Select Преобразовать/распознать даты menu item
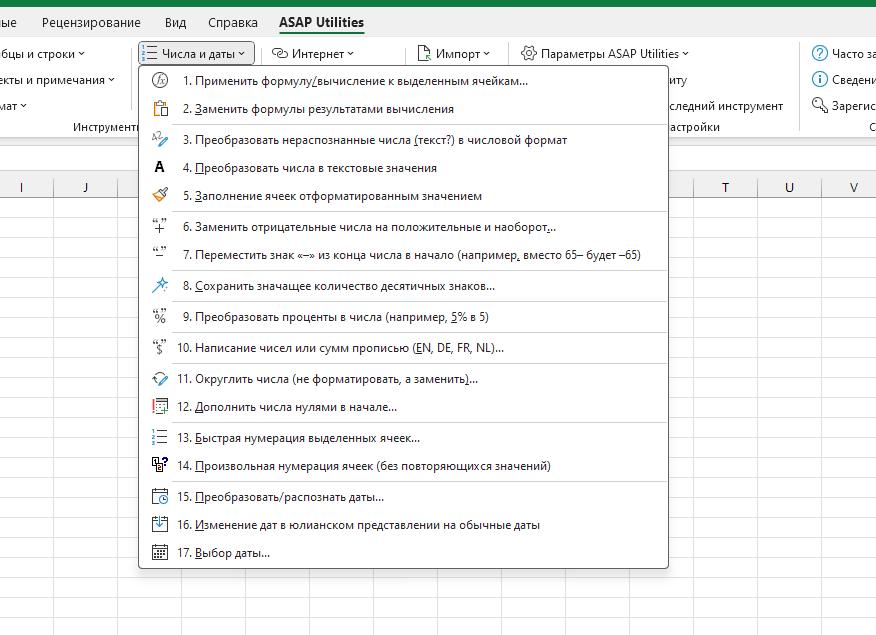 pos(280,497)
